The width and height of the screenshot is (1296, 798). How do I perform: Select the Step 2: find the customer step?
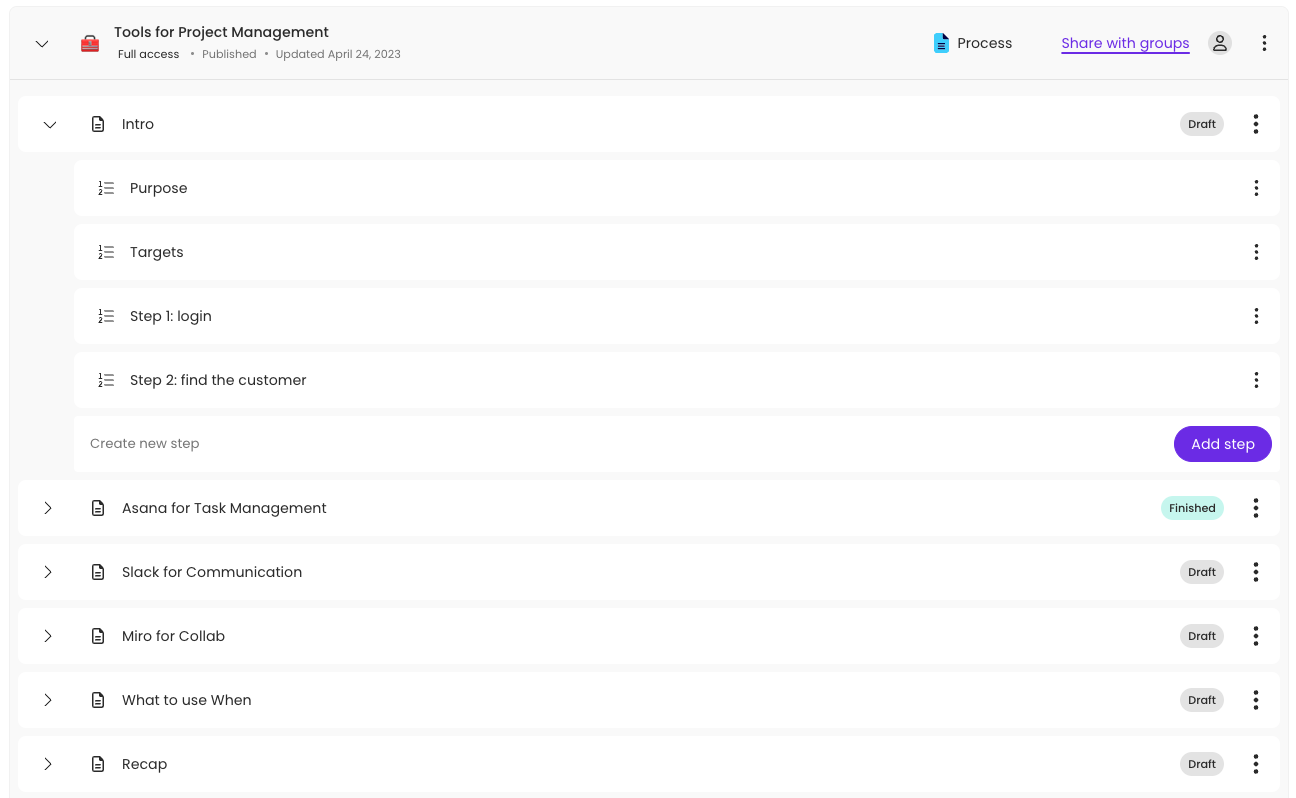pyautogui.click(x=218, y=380)
